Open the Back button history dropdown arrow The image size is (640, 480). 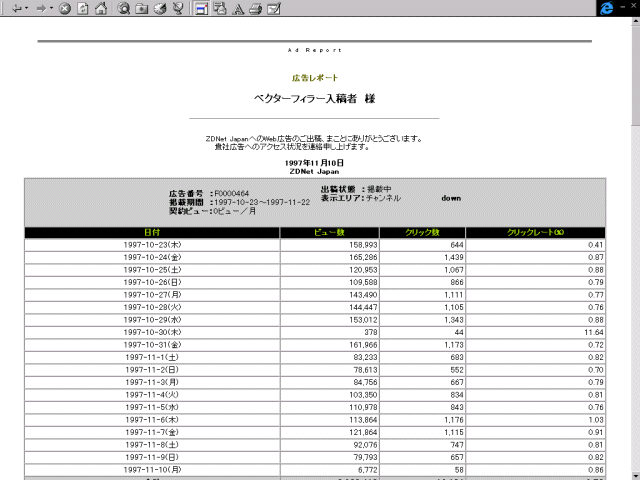click(x=27, y=8)
